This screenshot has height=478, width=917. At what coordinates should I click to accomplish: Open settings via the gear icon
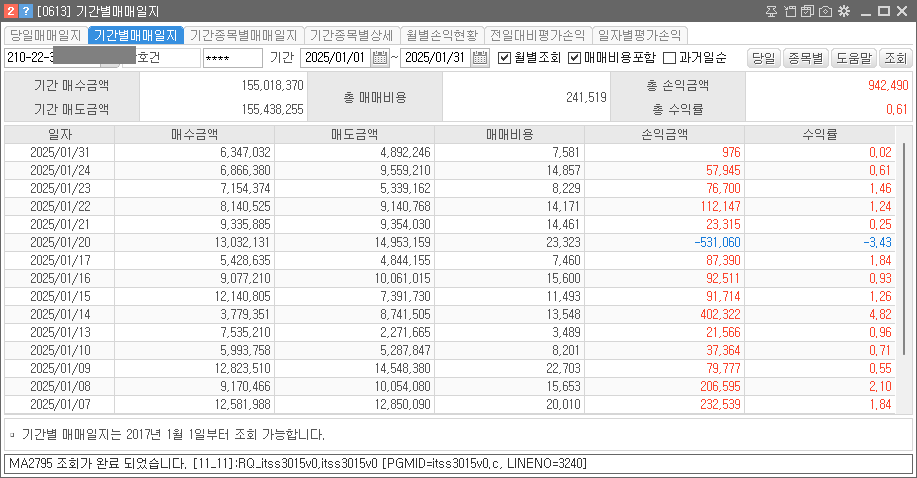(x=843, y=11)
